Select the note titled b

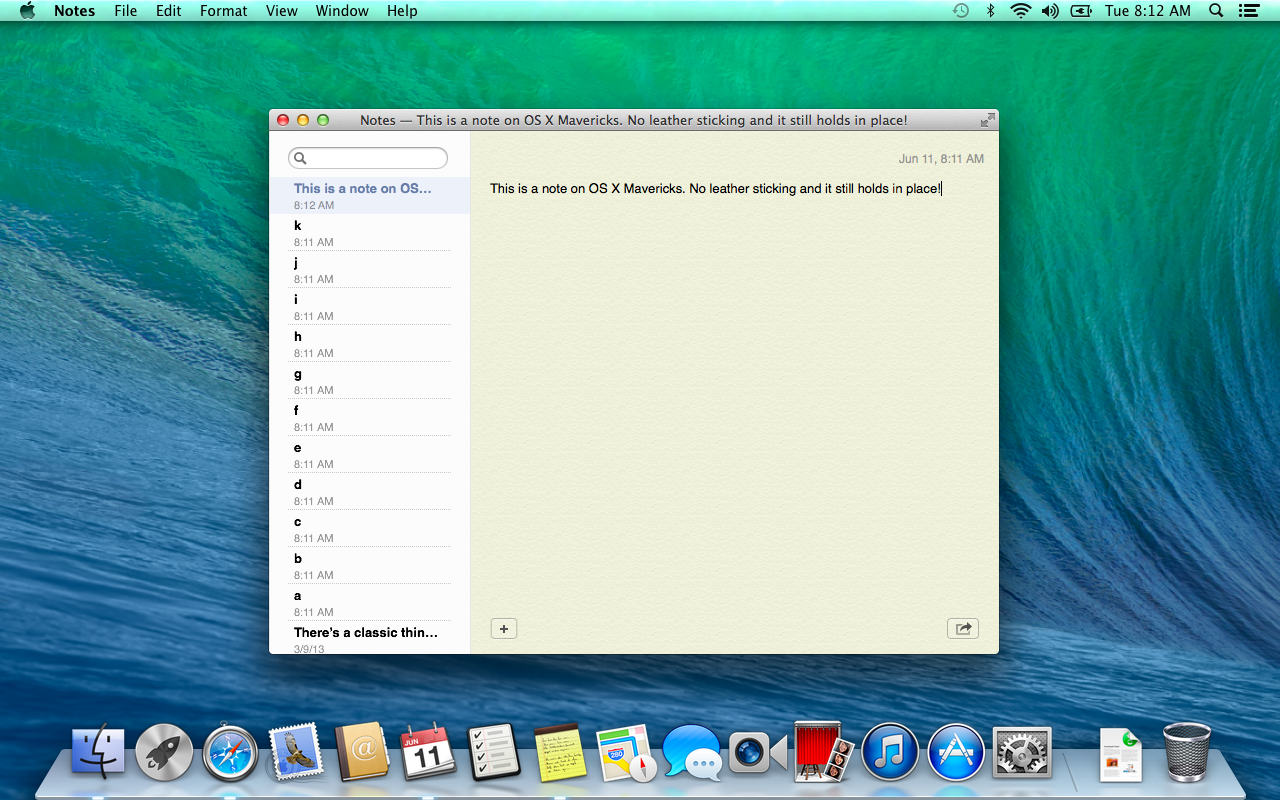click(370, 565)
